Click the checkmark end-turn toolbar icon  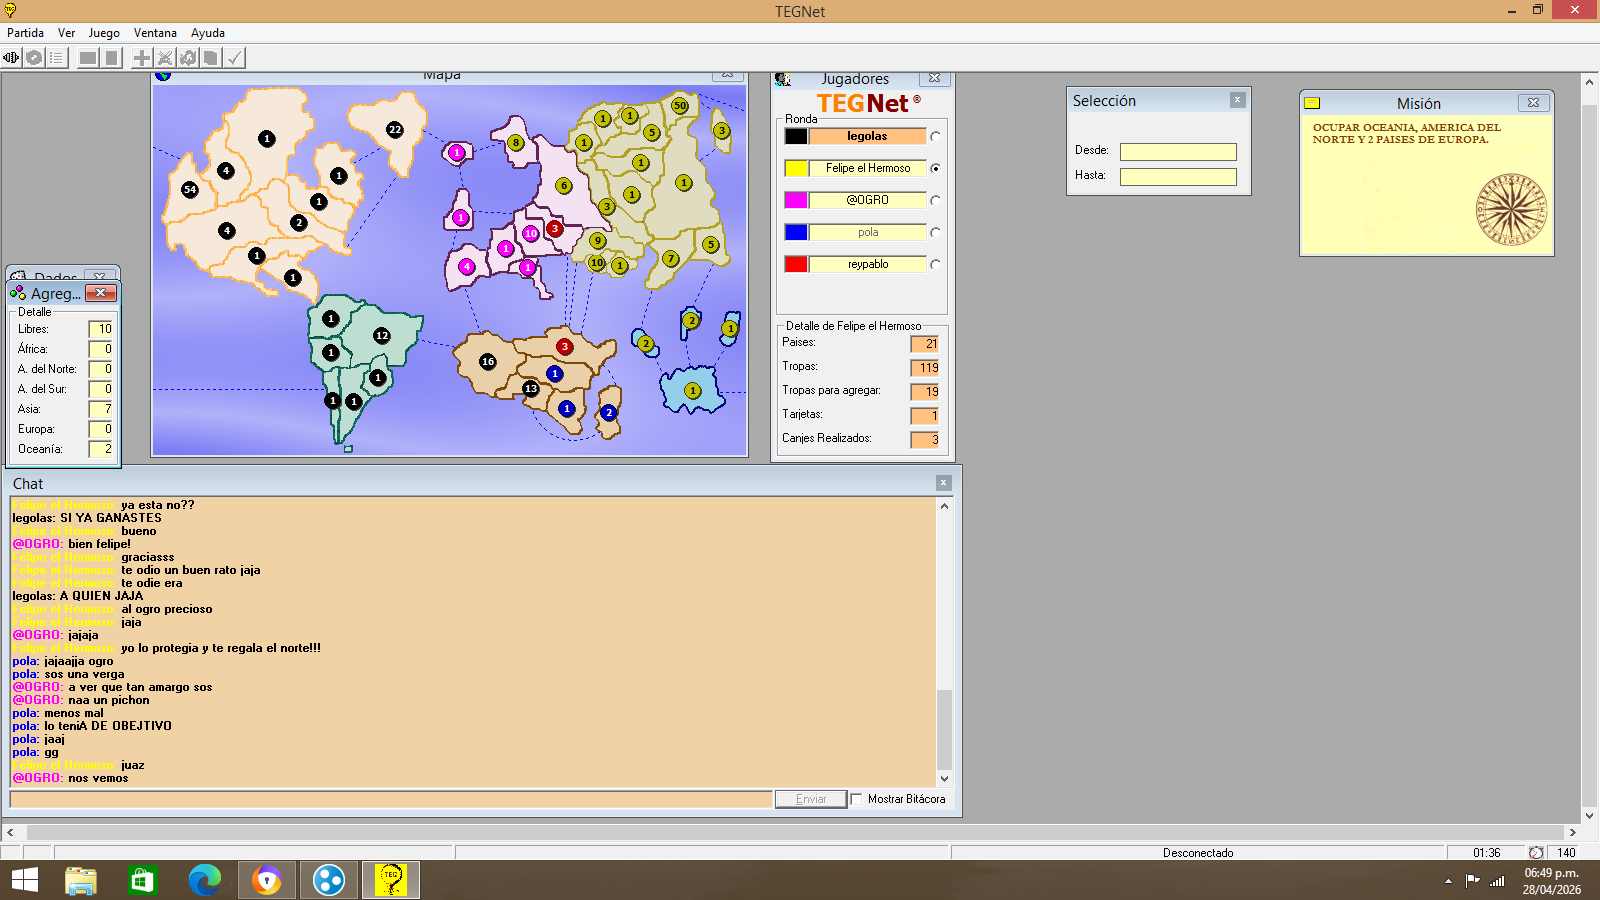click(234, 58)
